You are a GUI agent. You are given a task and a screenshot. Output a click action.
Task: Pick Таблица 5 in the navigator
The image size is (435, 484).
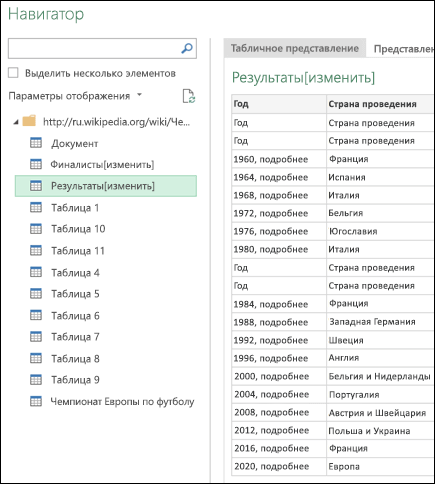(75, 294)
